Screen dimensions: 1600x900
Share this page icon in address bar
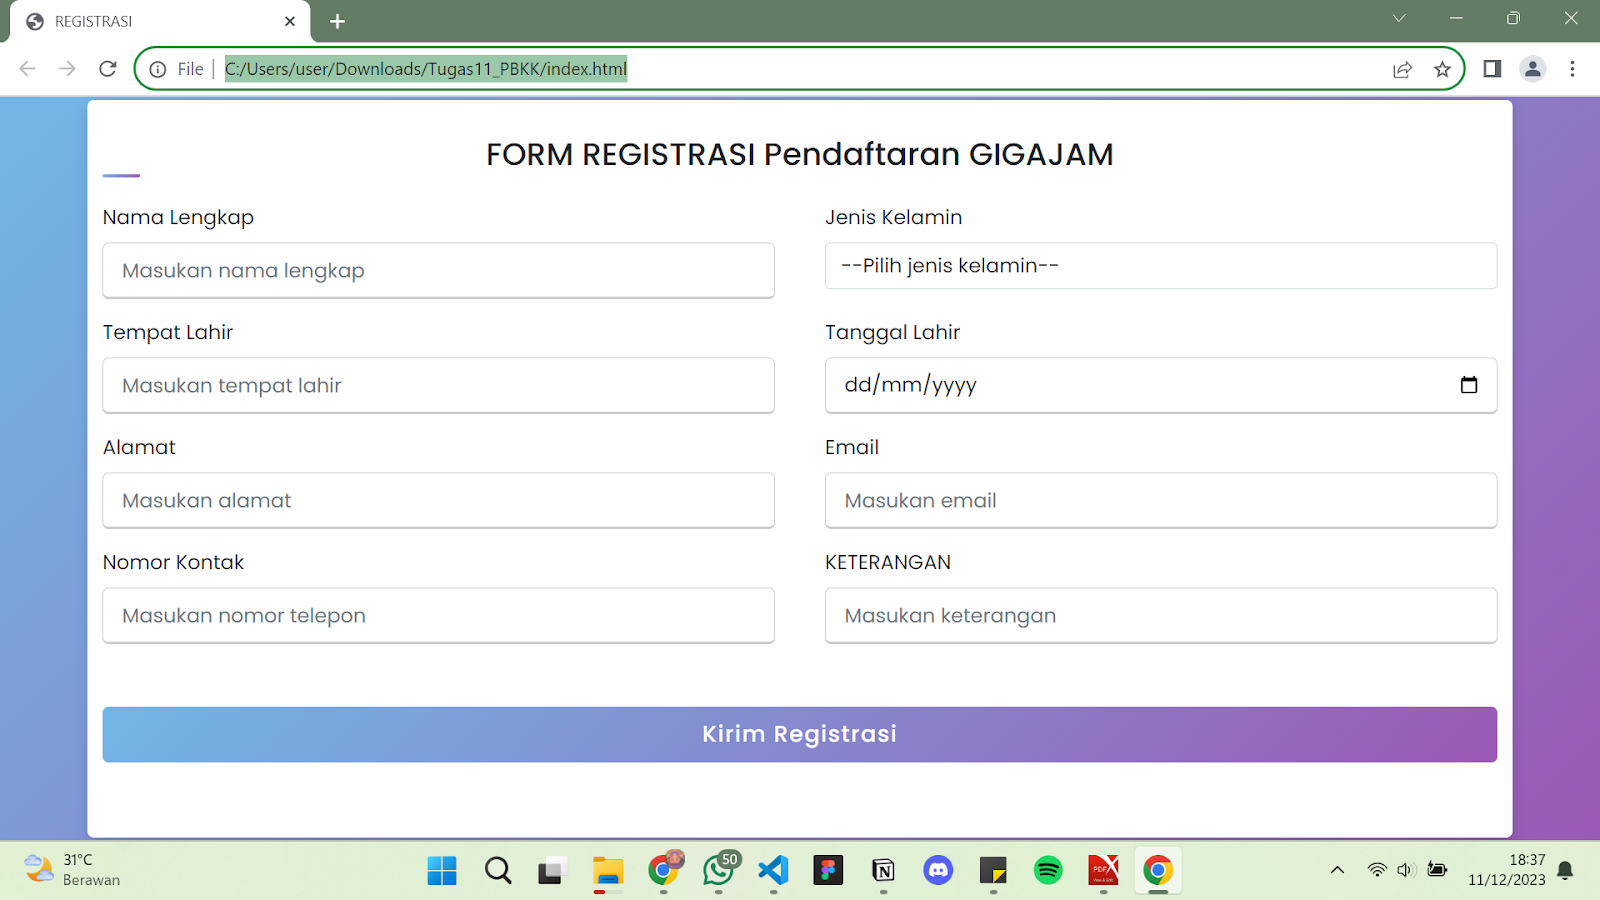pyautogui.click(x=1402, y=69)
